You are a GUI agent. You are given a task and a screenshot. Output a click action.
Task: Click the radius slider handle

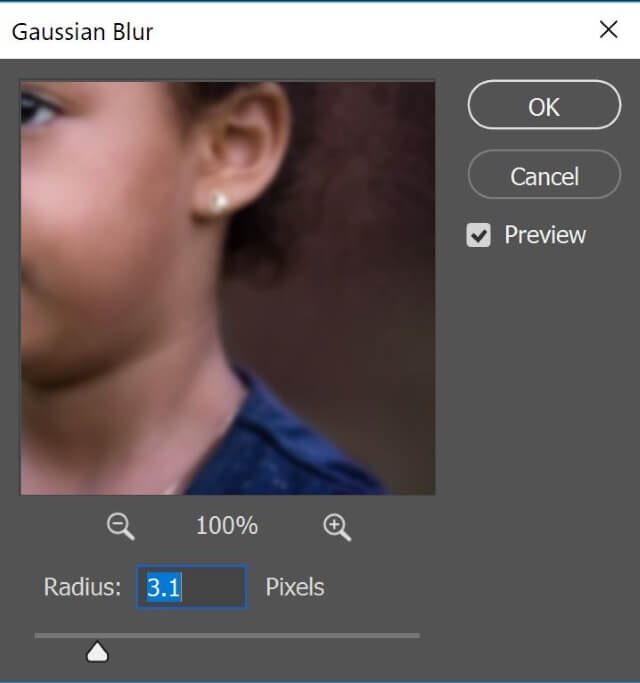[x=97, y=652]
